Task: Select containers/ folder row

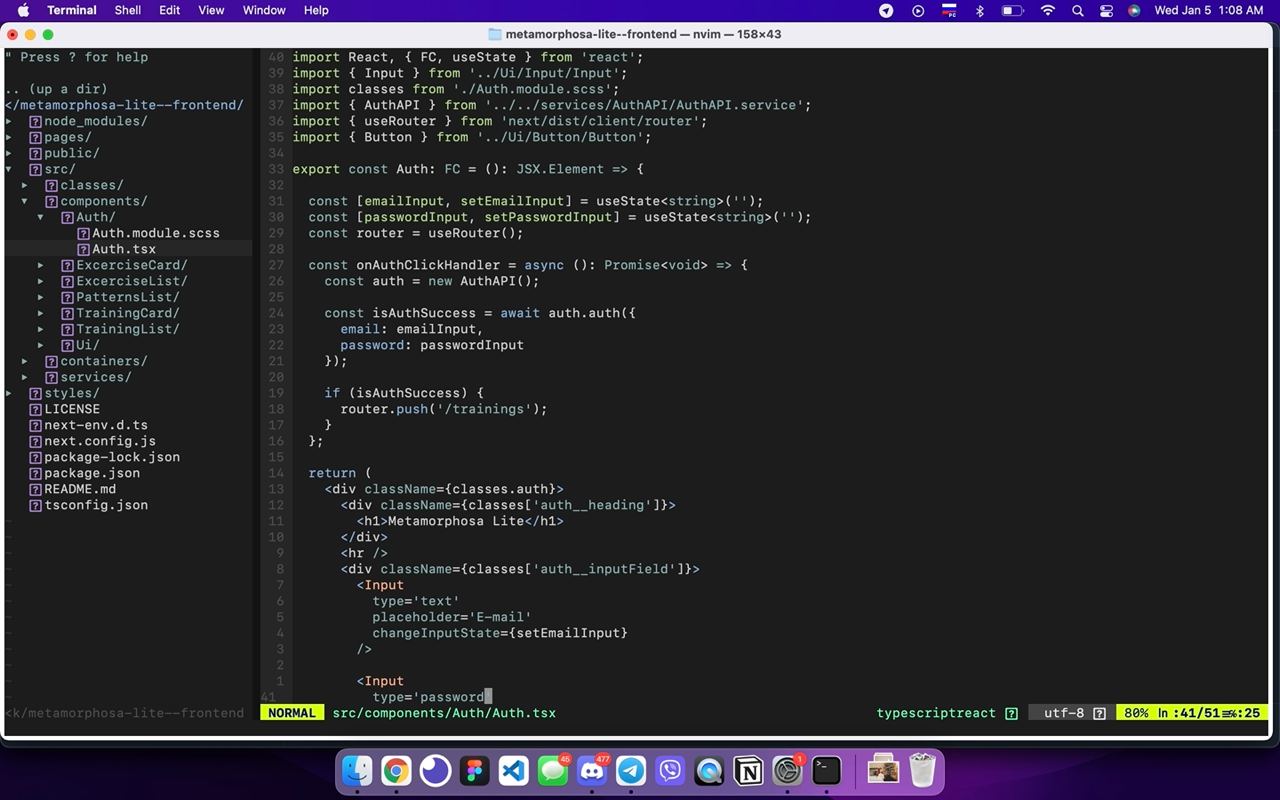Action: tap(104, 361)
